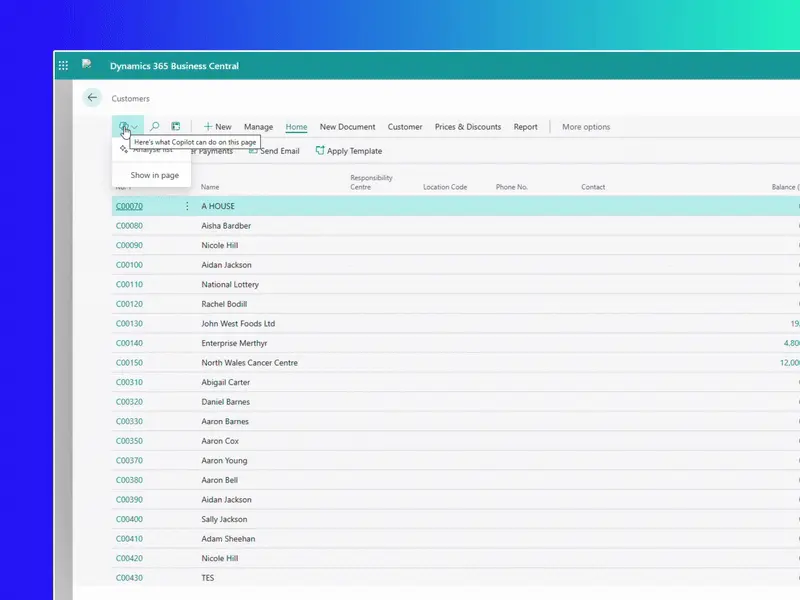This screenshot has height=600, width=800.
Task: Select Show in page from Copilot menu
Action: coord(154,175)
